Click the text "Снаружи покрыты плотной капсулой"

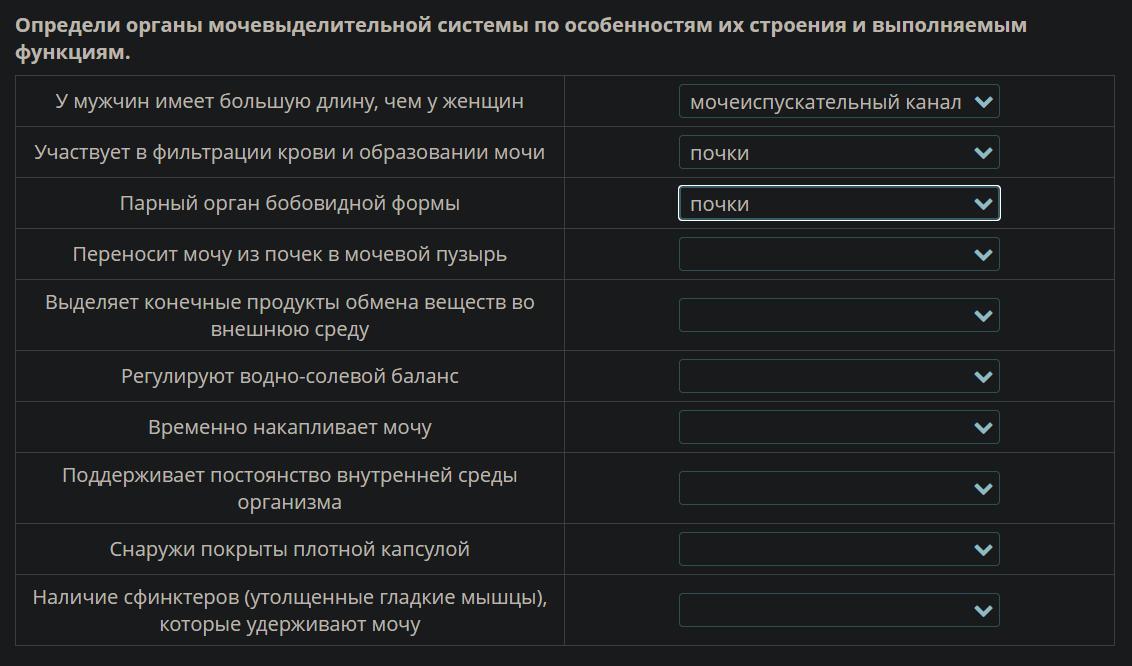[289, 550]
